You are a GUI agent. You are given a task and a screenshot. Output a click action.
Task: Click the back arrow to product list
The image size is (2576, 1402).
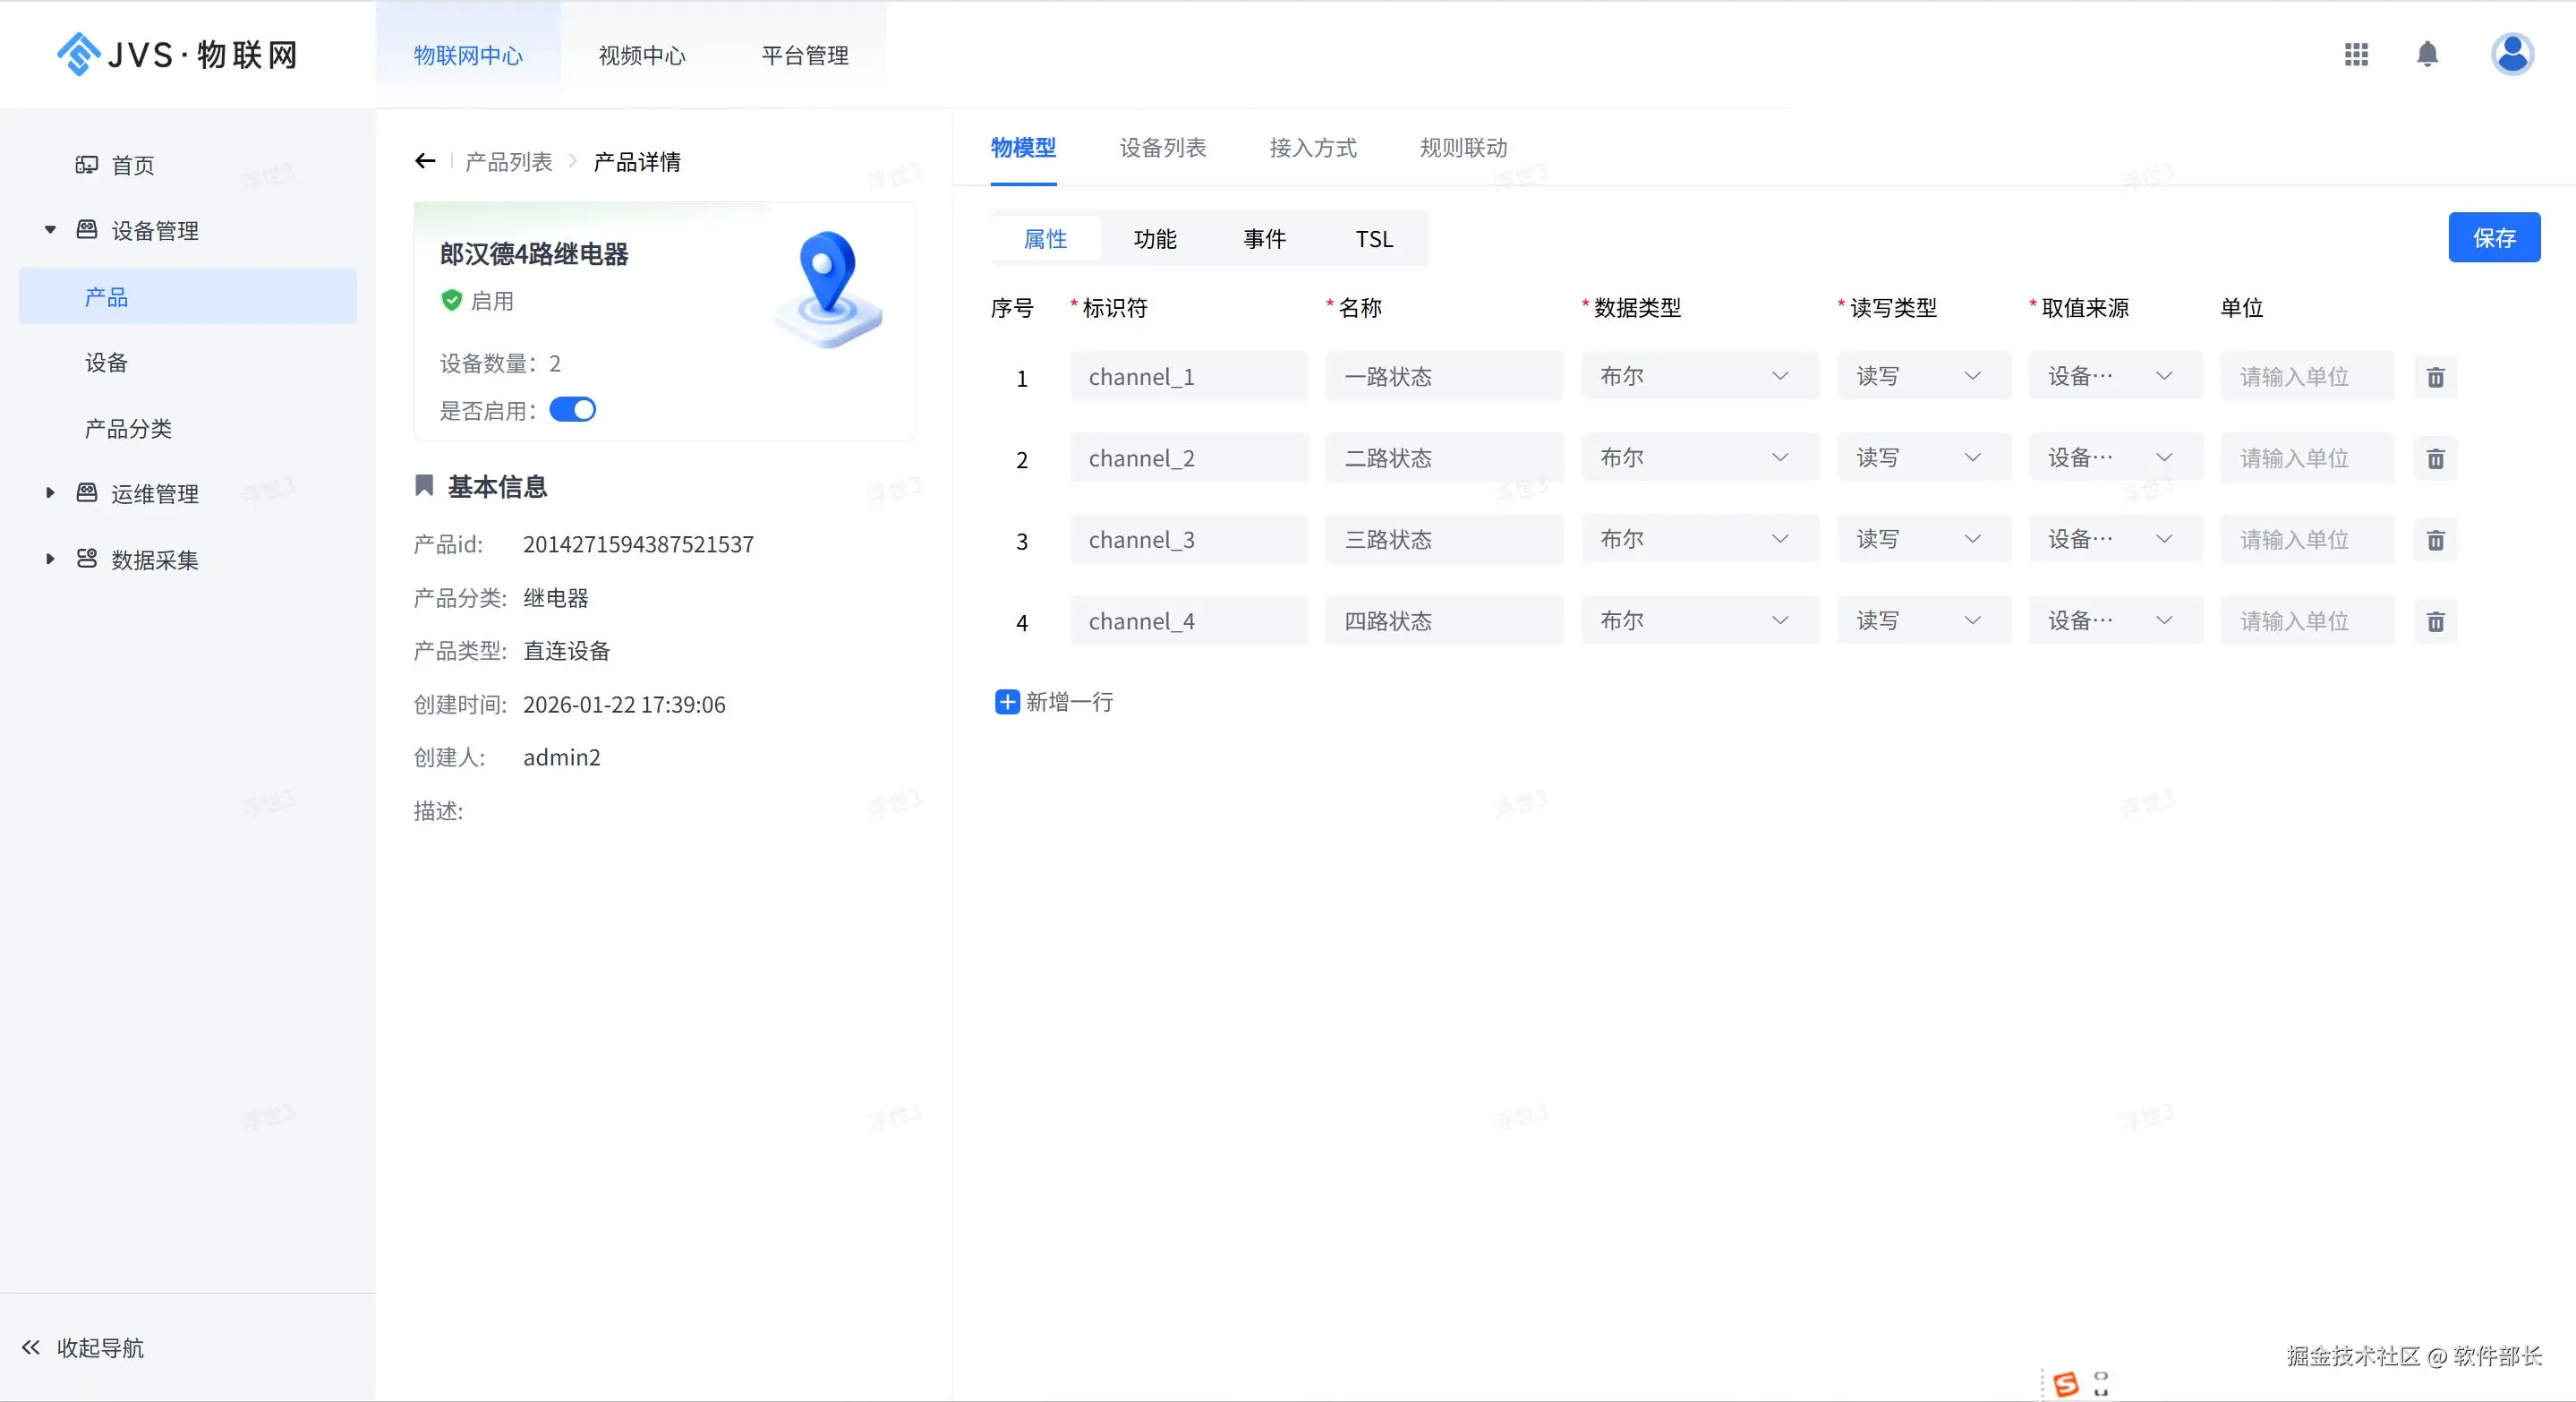[425, 161]
